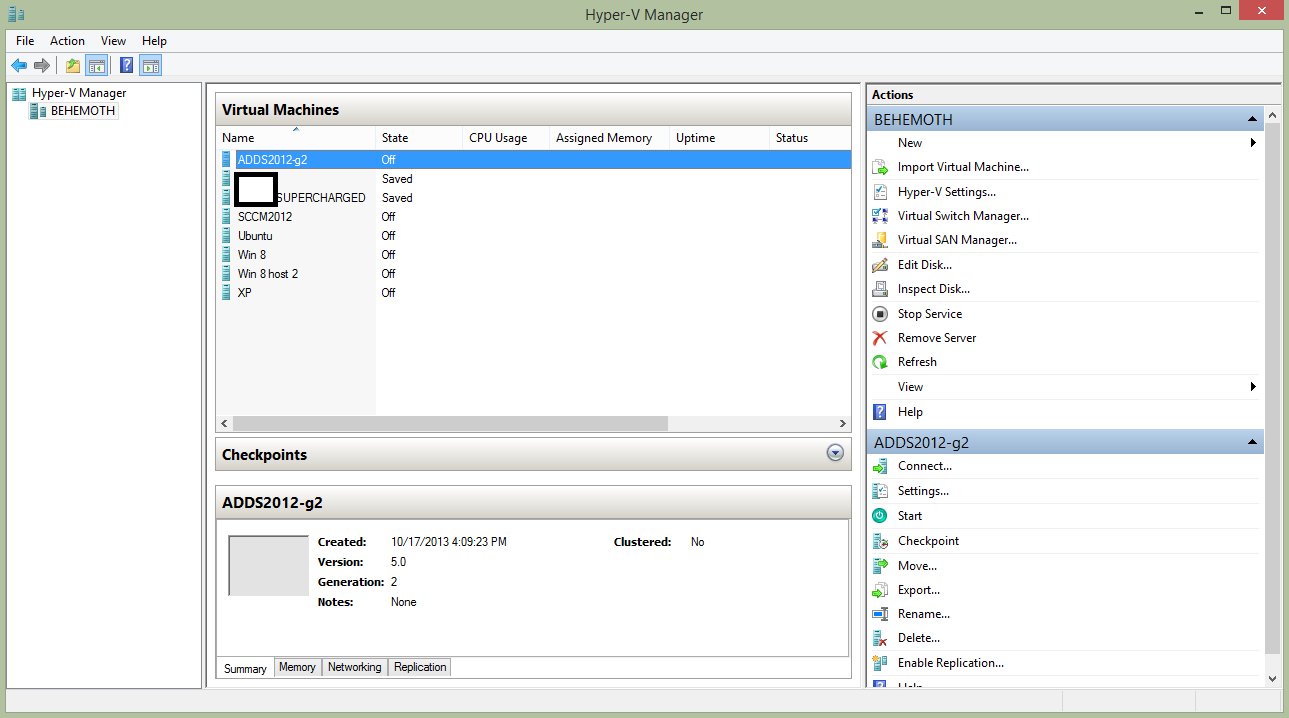The image size is (1289, 718).
Task: Toggle the Show/Hide Console Tree toolbar icon
Action: (x=97, y=66)
